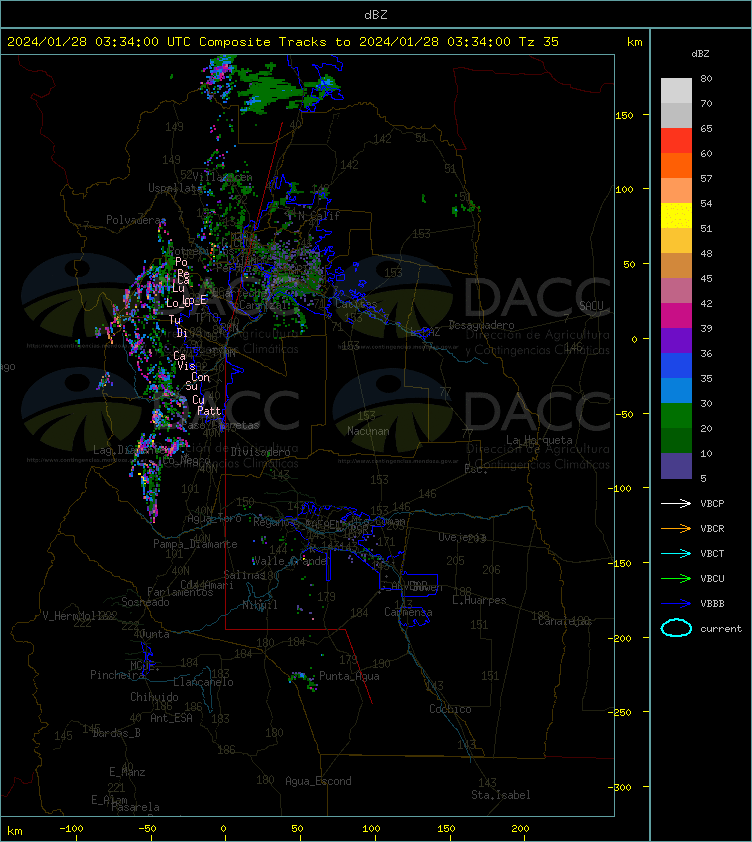Viewport: 752px width, 842px height.
Task: Click the 'VBBB' legend label
Action: point(712,604)
